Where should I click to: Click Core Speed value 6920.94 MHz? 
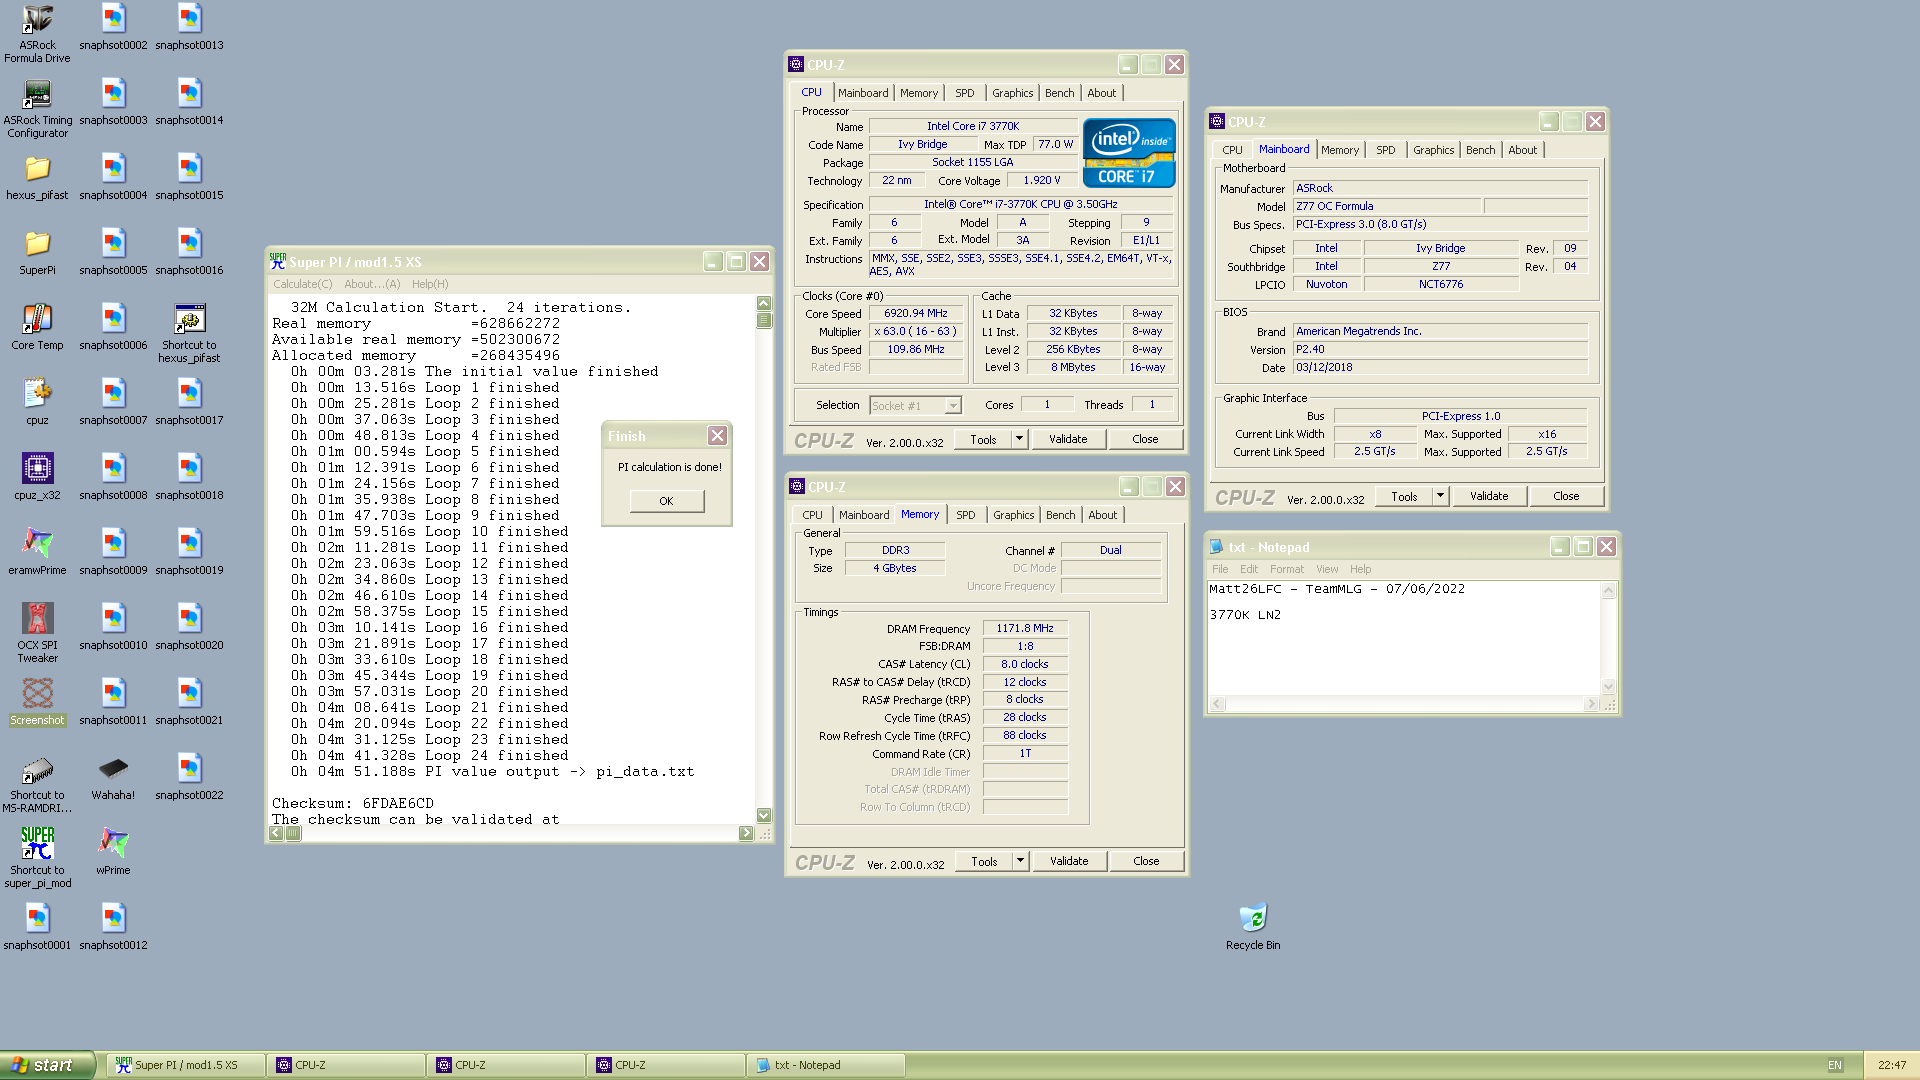(915, 313)
